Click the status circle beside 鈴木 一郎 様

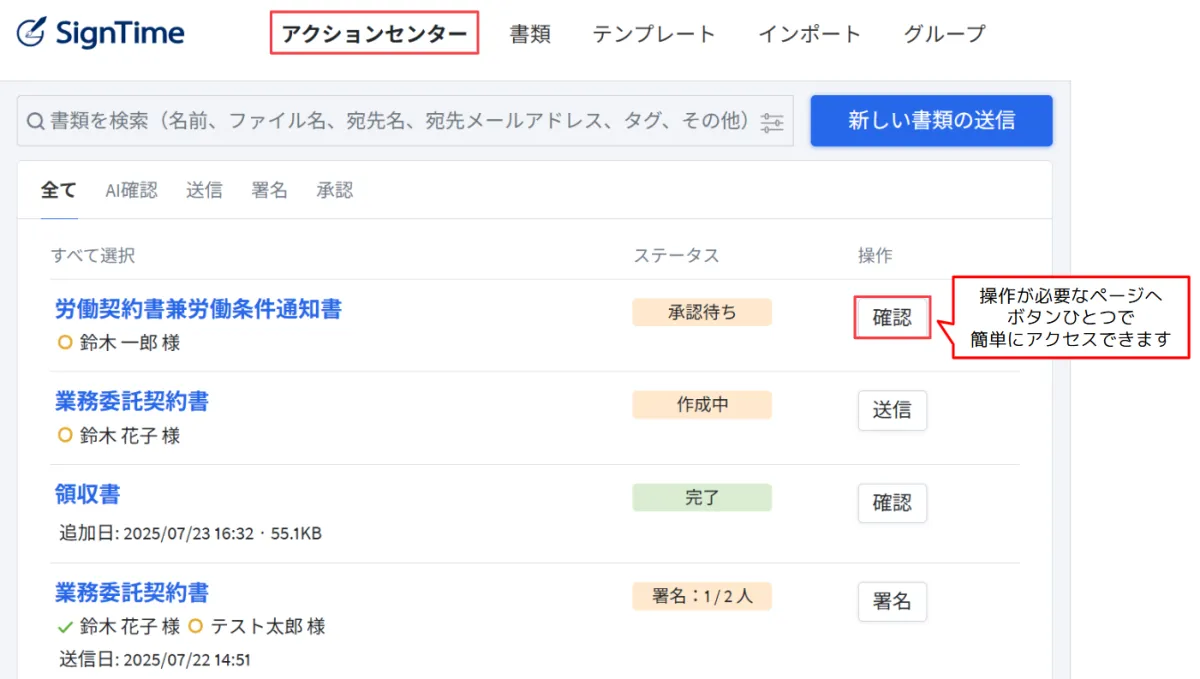[65, 342]
